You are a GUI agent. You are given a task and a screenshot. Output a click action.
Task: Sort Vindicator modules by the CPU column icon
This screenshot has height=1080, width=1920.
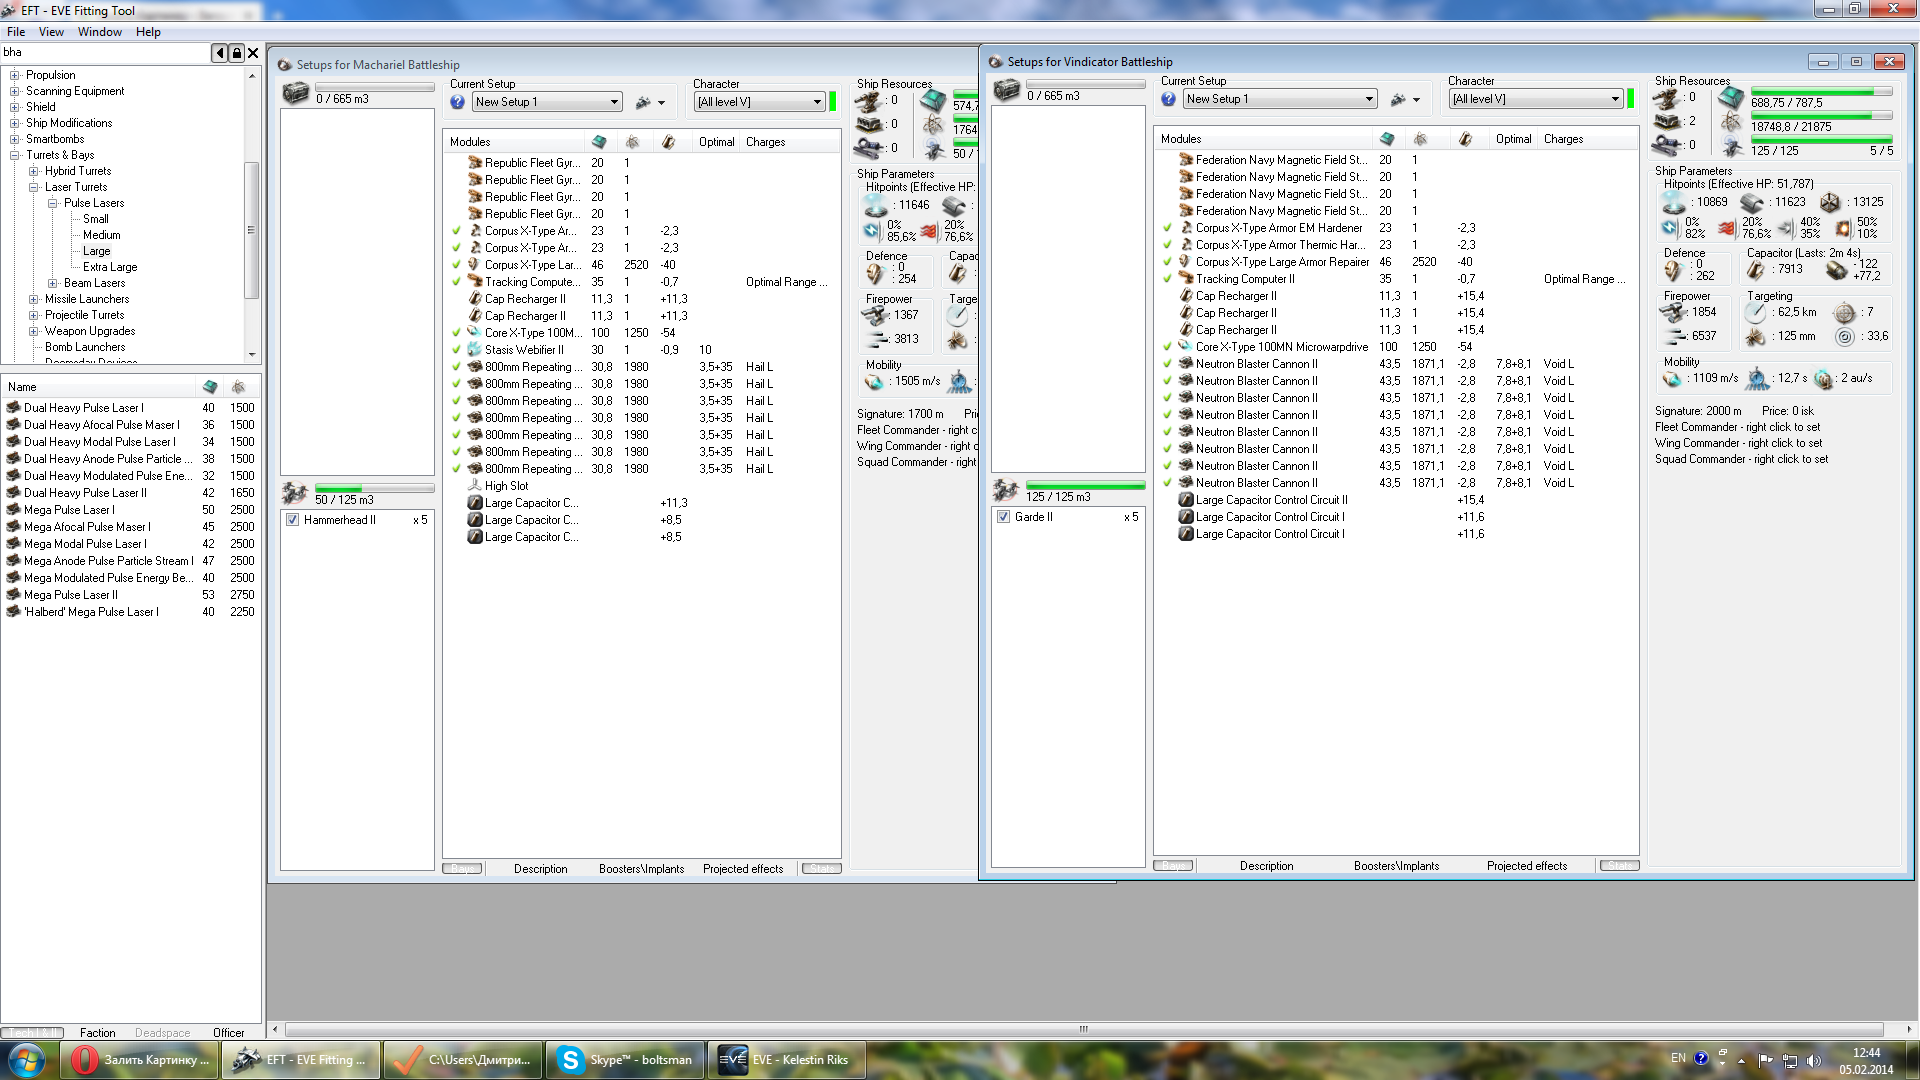[x=1387, y=139]
